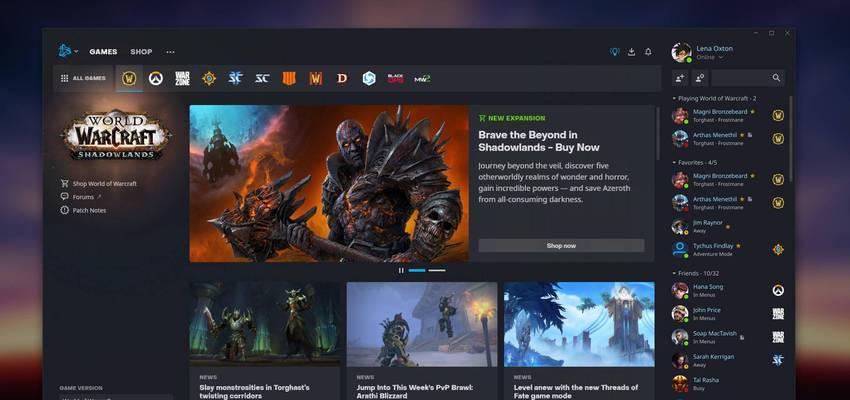
Task: Select friend Hana Song
Action: pyautogui.click(x=728, y=290)
